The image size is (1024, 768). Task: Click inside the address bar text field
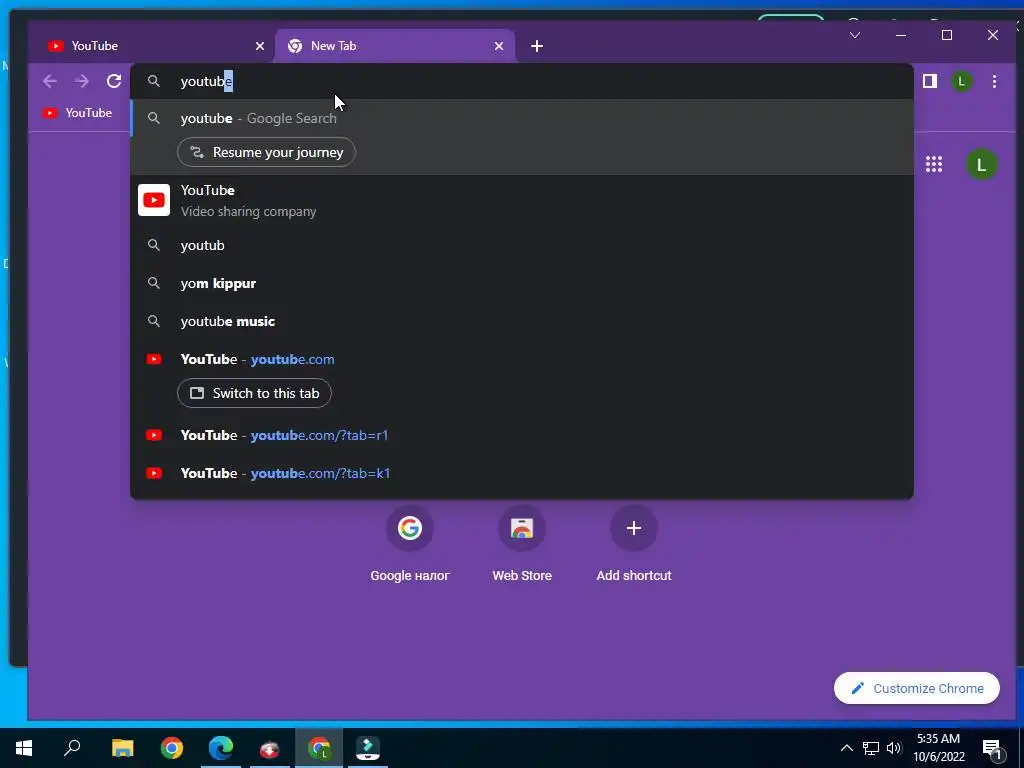[522, 81]
